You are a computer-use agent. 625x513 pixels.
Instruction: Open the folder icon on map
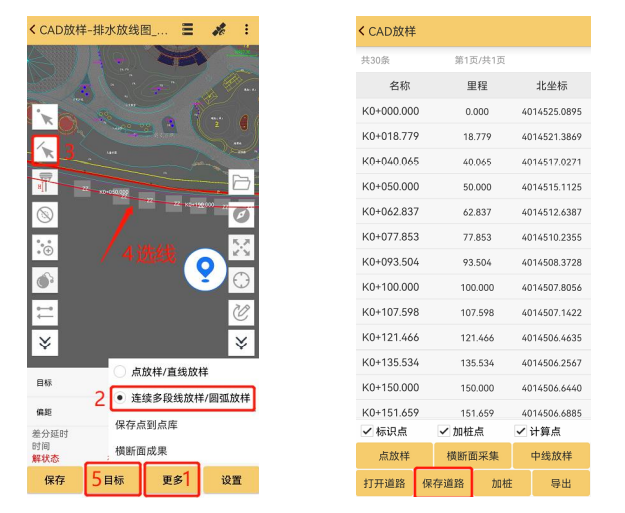tap(241, 182)
